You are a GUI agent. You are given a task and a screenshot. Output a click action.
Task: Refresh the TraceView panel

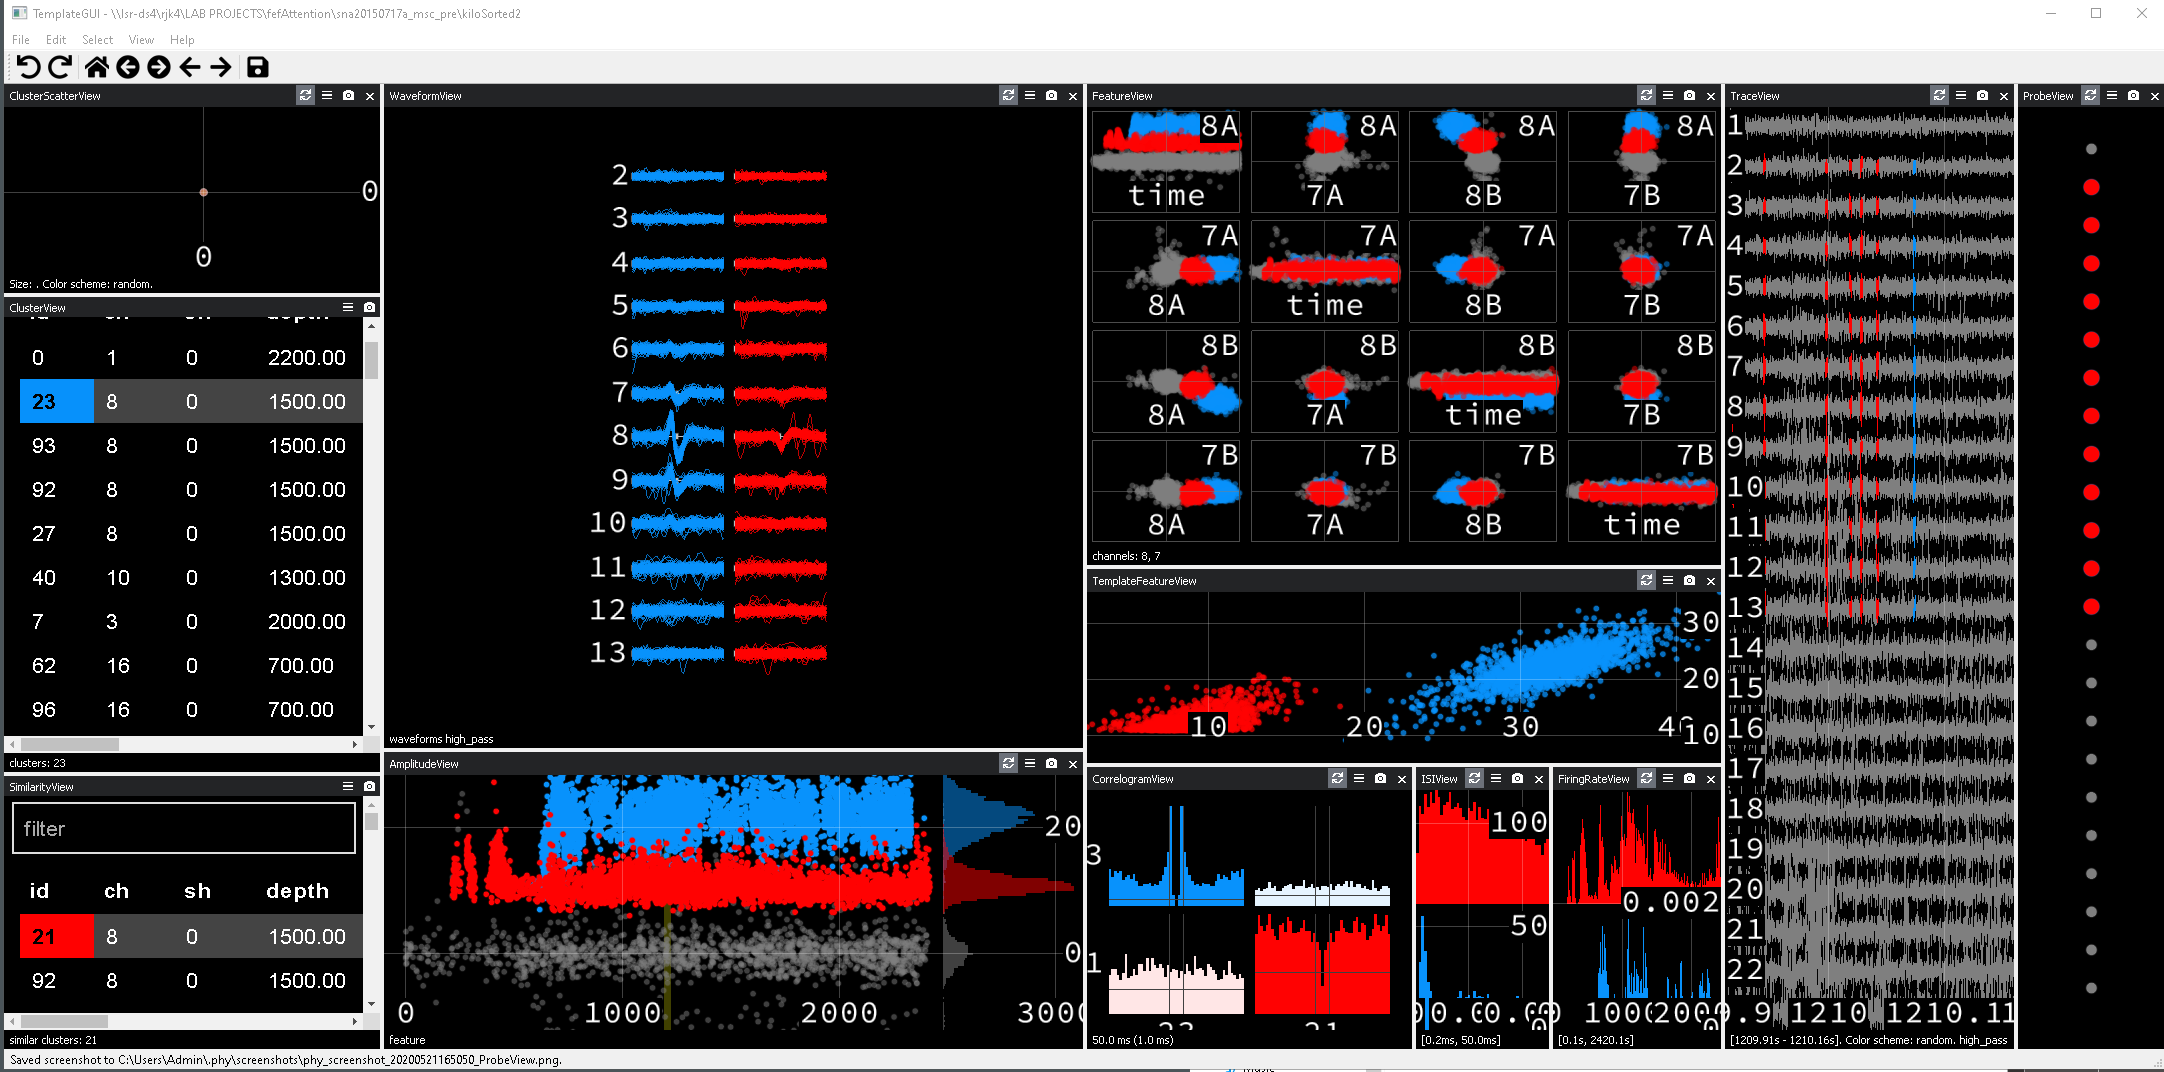pyautogui.click(x=1940, y=95)
